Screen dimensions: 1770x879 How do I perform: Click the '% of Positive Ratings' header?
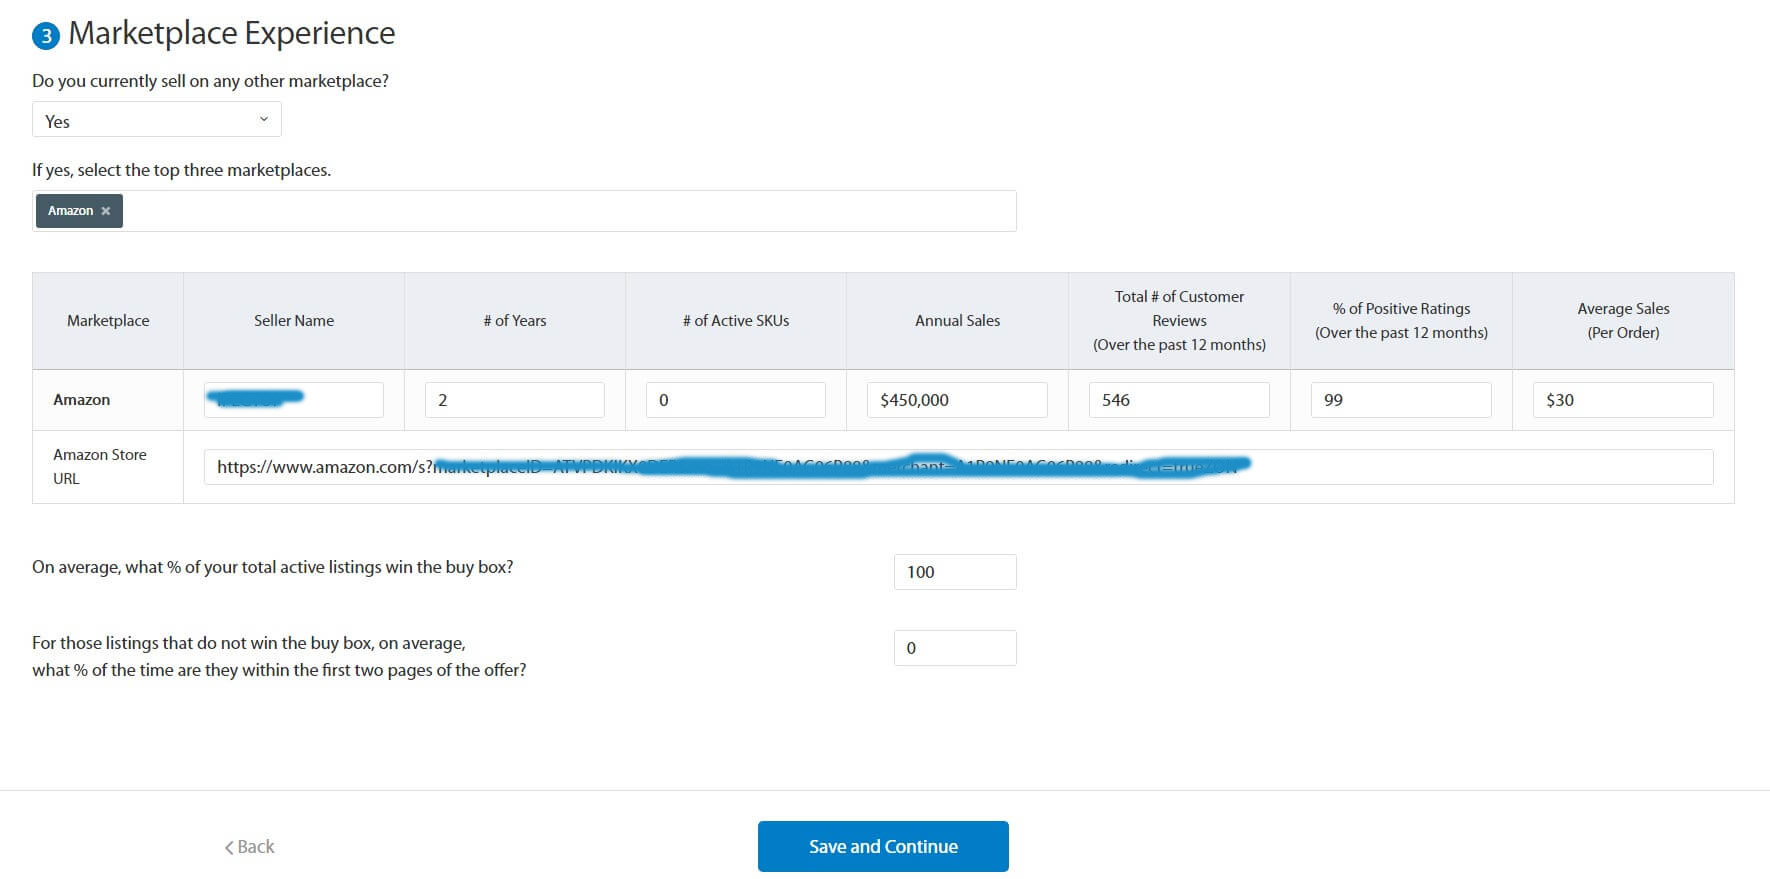coord(1401,321)
